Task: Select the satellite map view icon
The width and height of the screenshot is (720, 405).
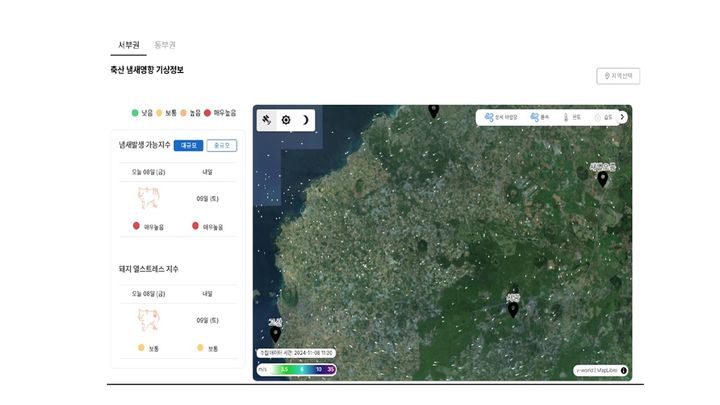Action: (x=267, y=120)
